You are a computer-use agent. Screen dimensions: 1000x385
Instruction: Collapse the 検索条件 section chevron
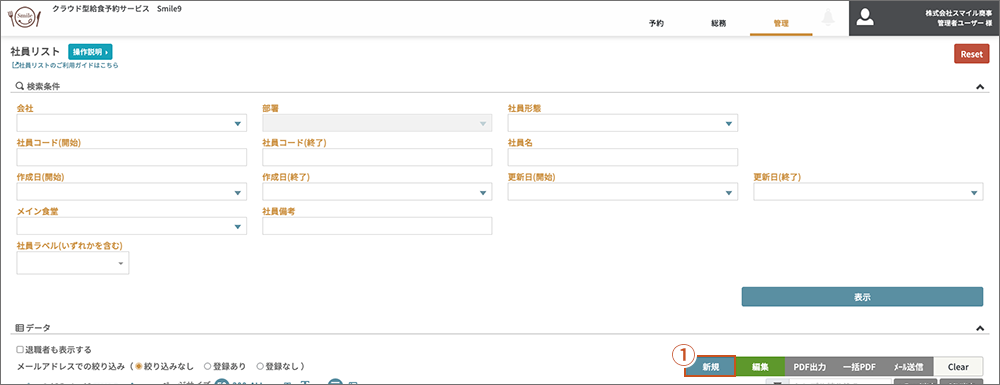pos(980,87)
